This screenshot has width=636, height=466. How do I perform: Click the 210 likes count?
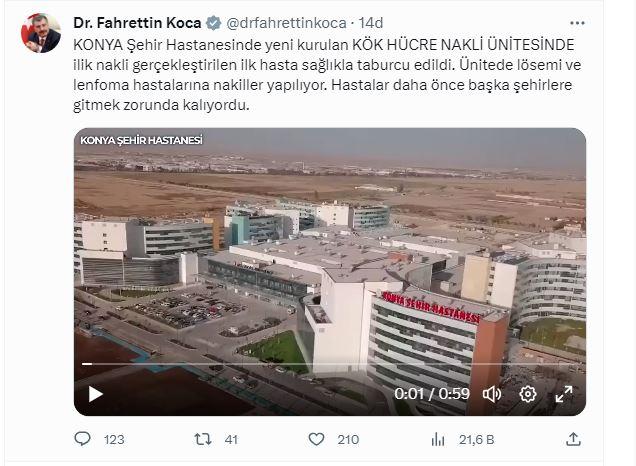tap(348, 440)
